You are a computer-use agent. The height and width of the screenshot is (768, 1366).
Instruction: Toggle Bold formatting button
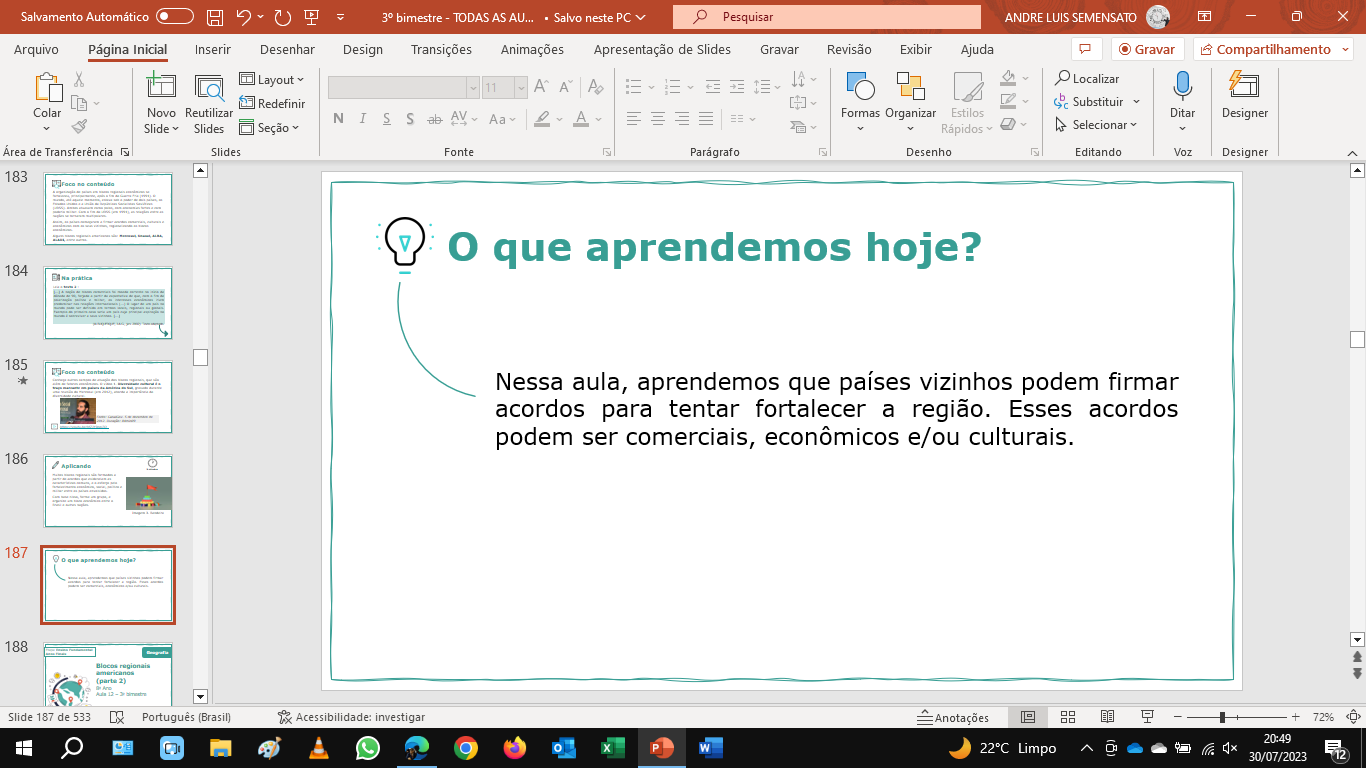tap(338, 119)
